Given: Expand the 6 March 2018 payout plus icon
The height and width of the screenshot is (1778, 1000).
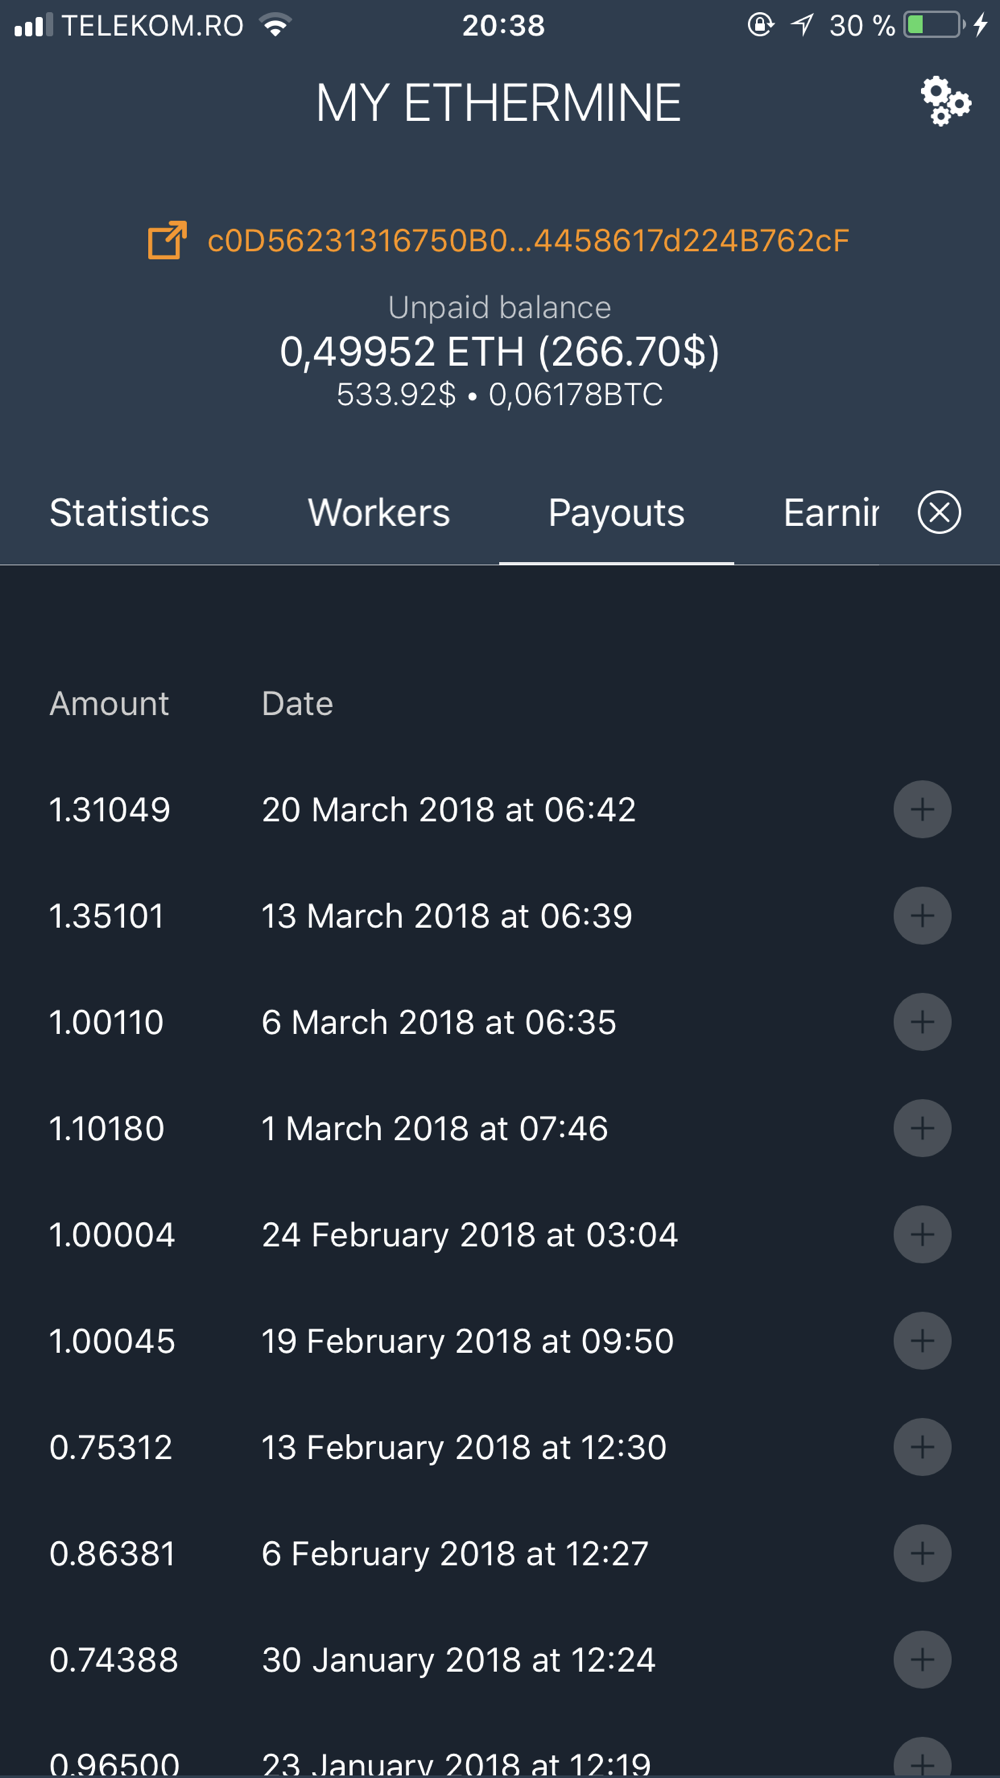Looking at the screenshot, I should pos(922,1022).
